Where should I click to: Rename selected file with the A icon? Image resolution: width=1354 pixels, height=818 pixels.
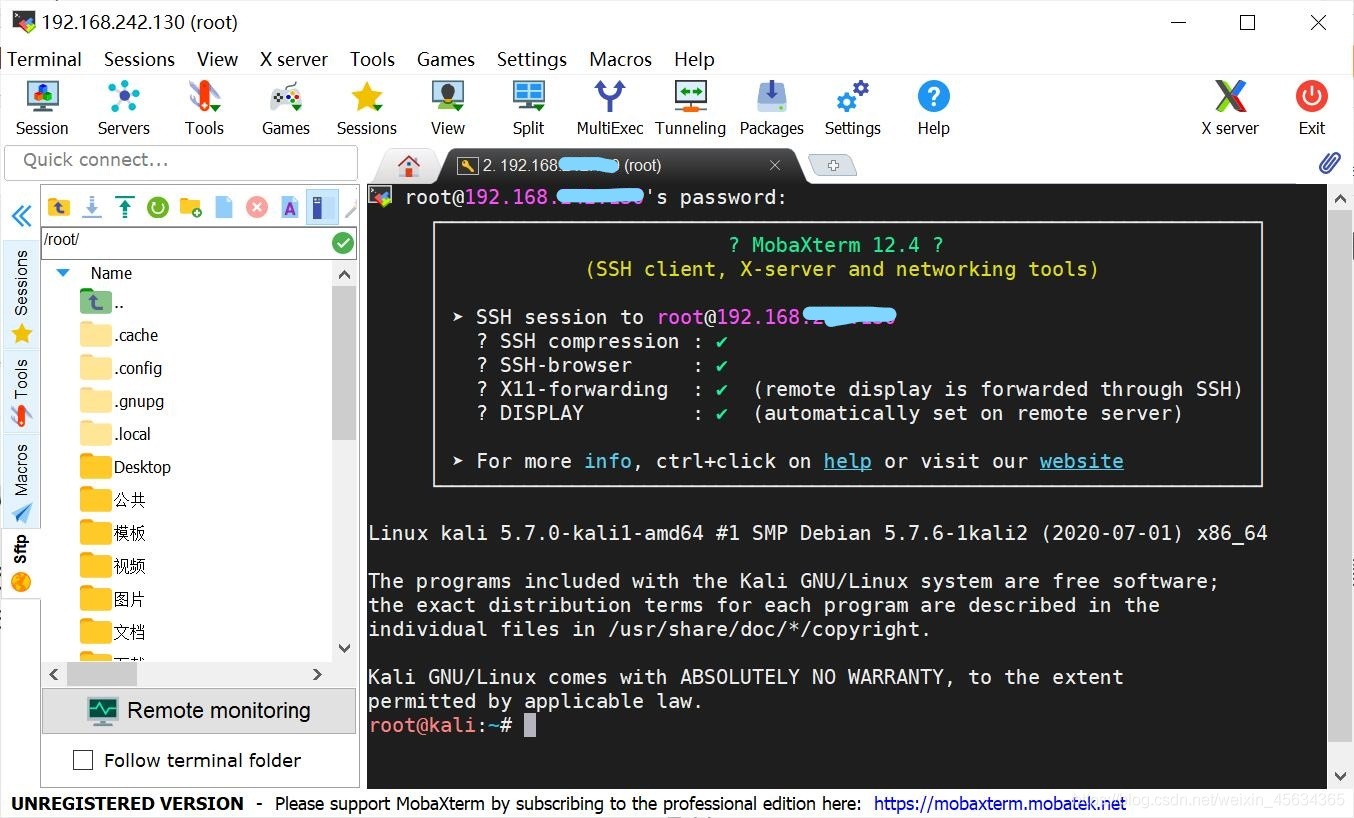point(289,207)
